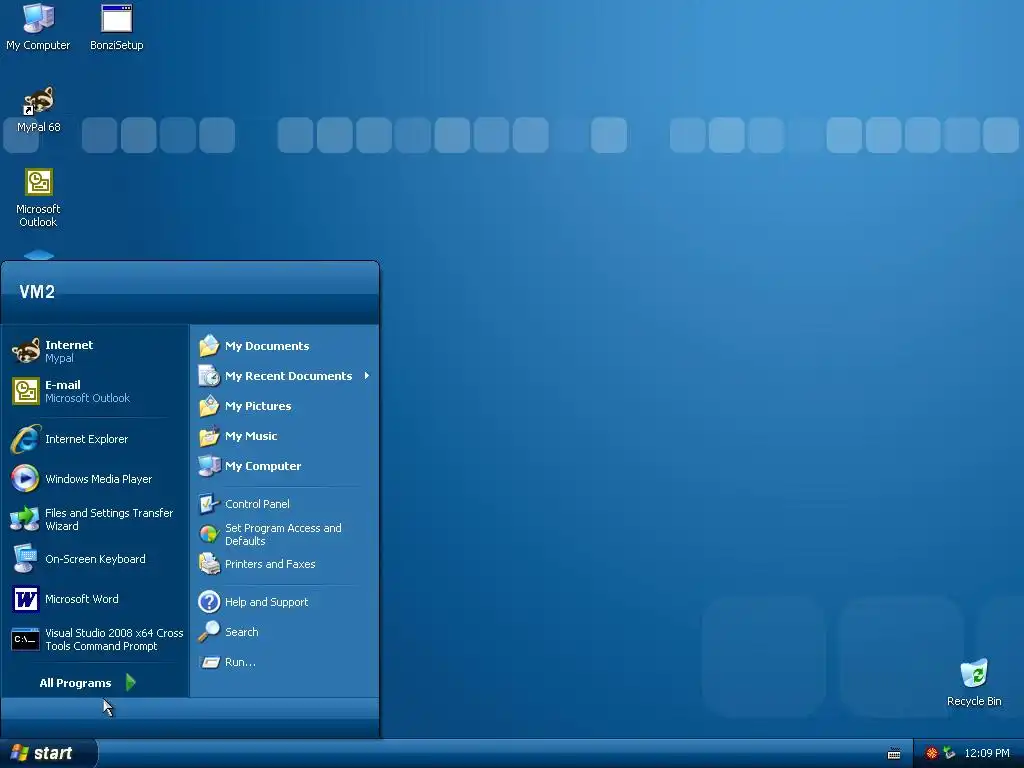Open Control Panel label

[x=257, y=504]
